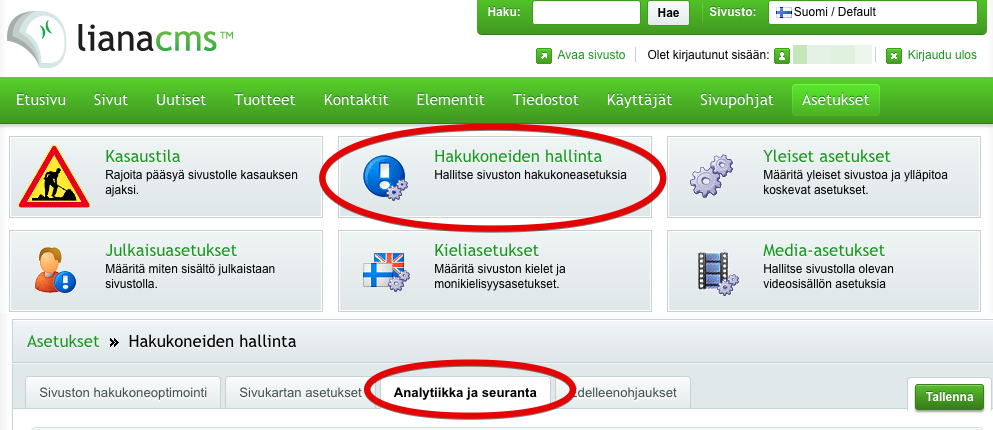Click Yleiset asetukset description 'Määritä yleiset sivustoa ja ylläpitoa koskevat asetukset.'

(855, 182)
